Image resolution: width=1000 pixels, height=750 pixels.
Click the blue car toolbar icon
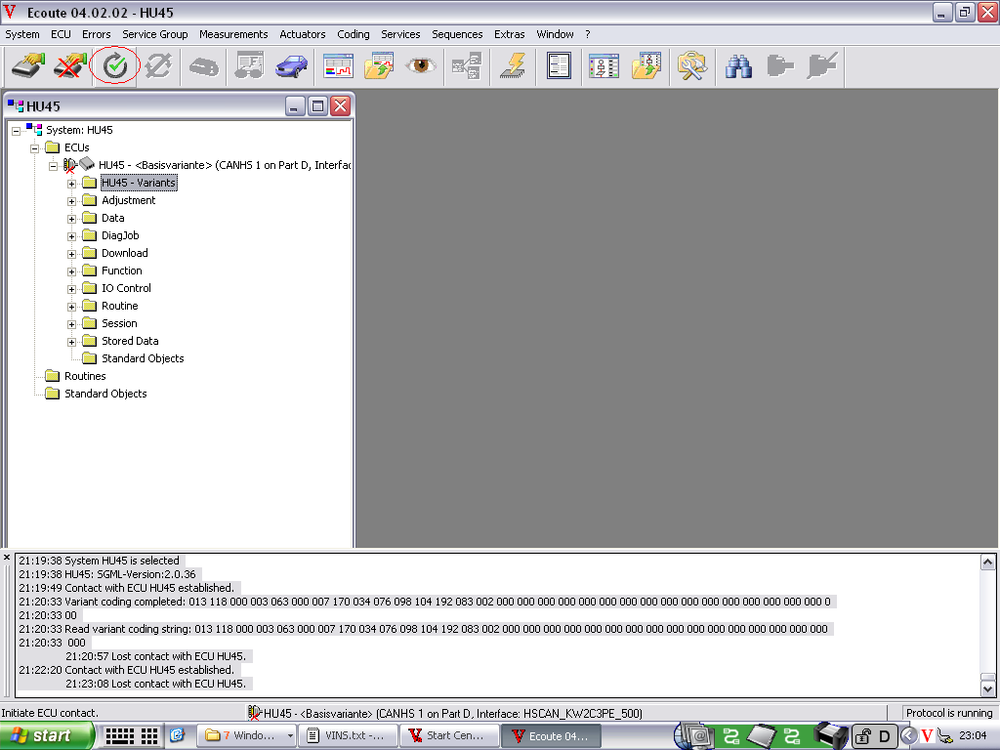[292, 67]
